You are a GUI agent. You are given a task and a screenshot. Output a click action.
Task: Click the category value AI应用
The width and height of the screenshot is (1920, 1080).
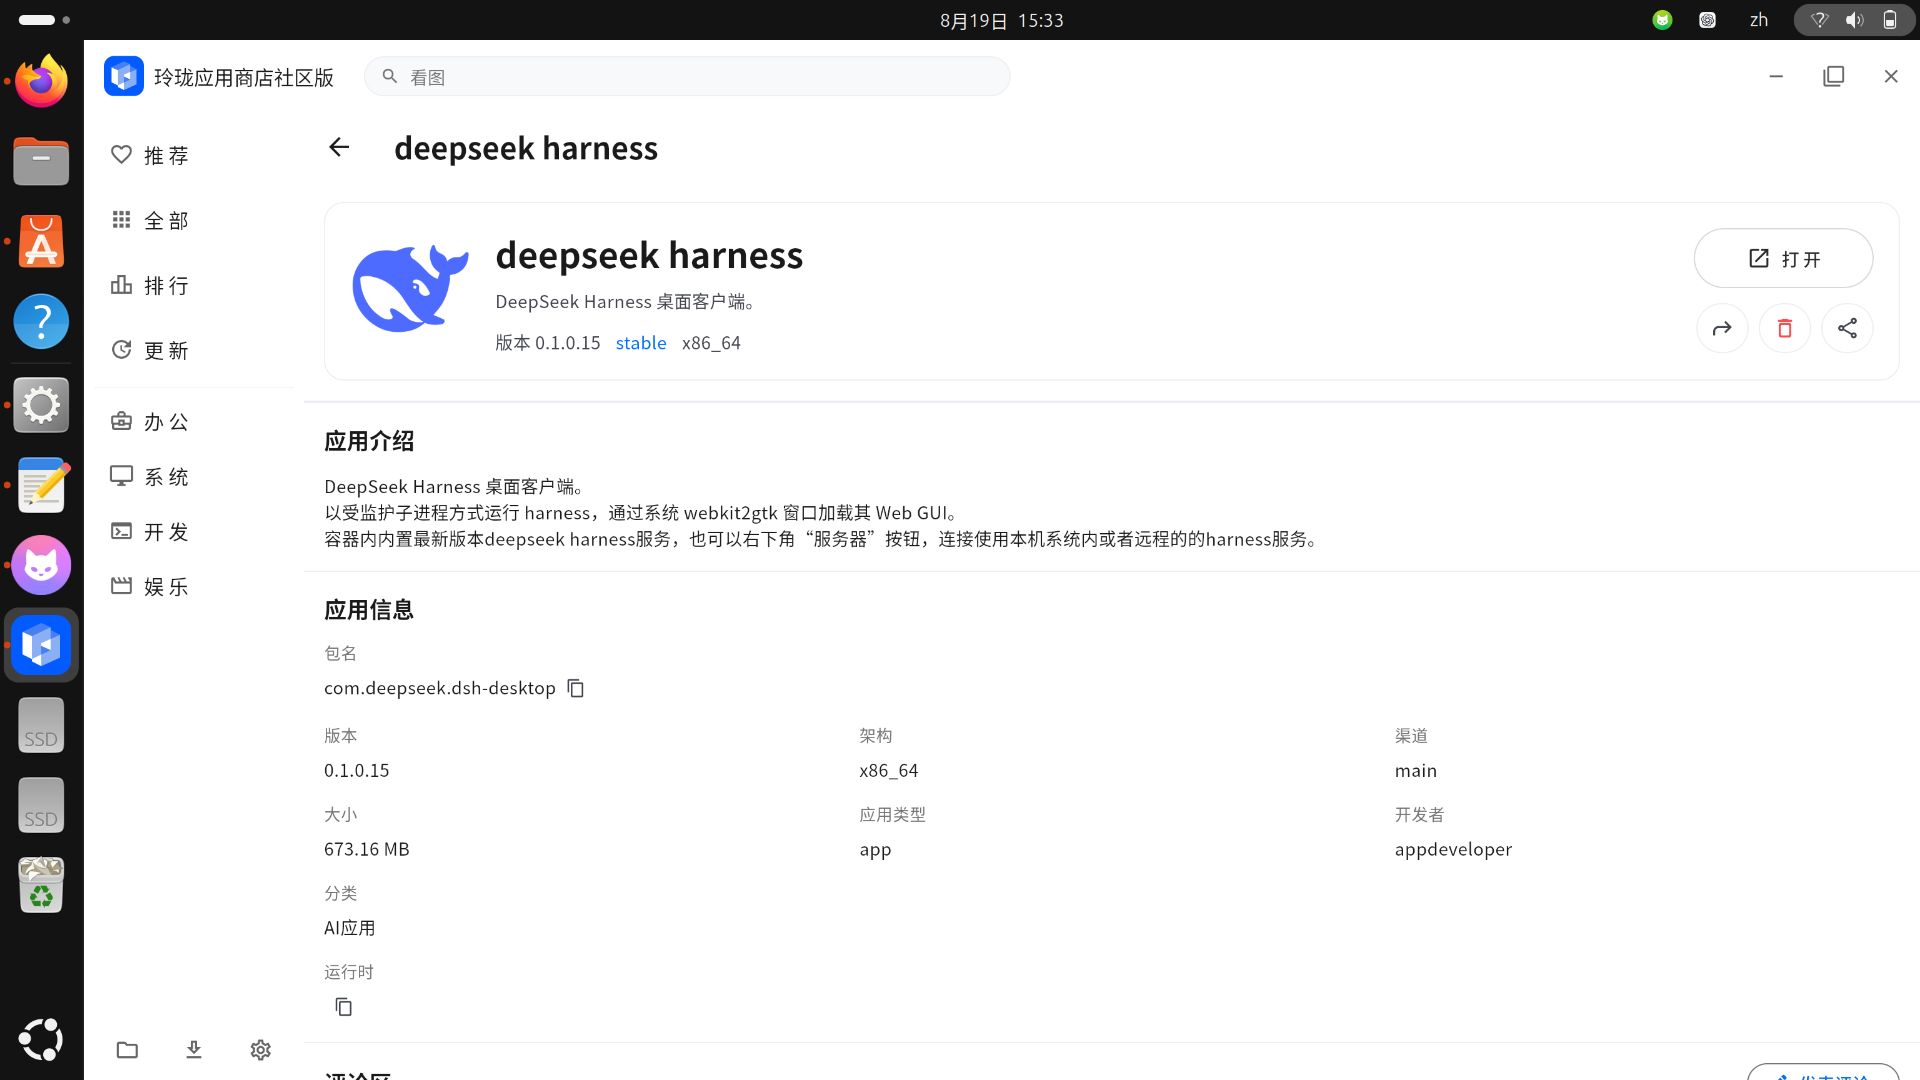click(349, 928)
